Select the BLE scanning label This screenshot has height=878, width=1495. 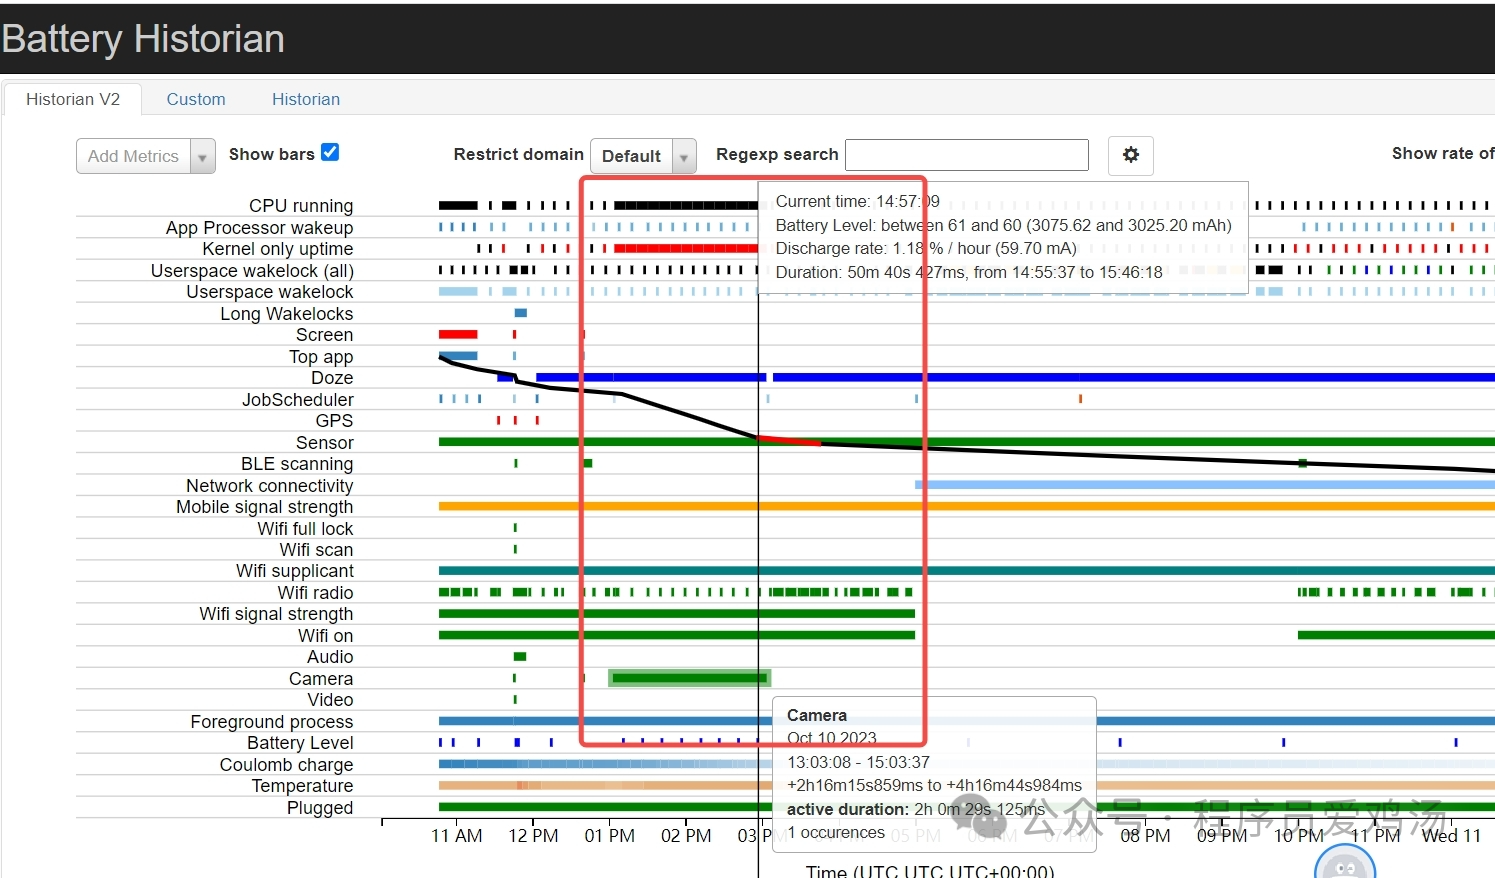(x=297, y=464)
